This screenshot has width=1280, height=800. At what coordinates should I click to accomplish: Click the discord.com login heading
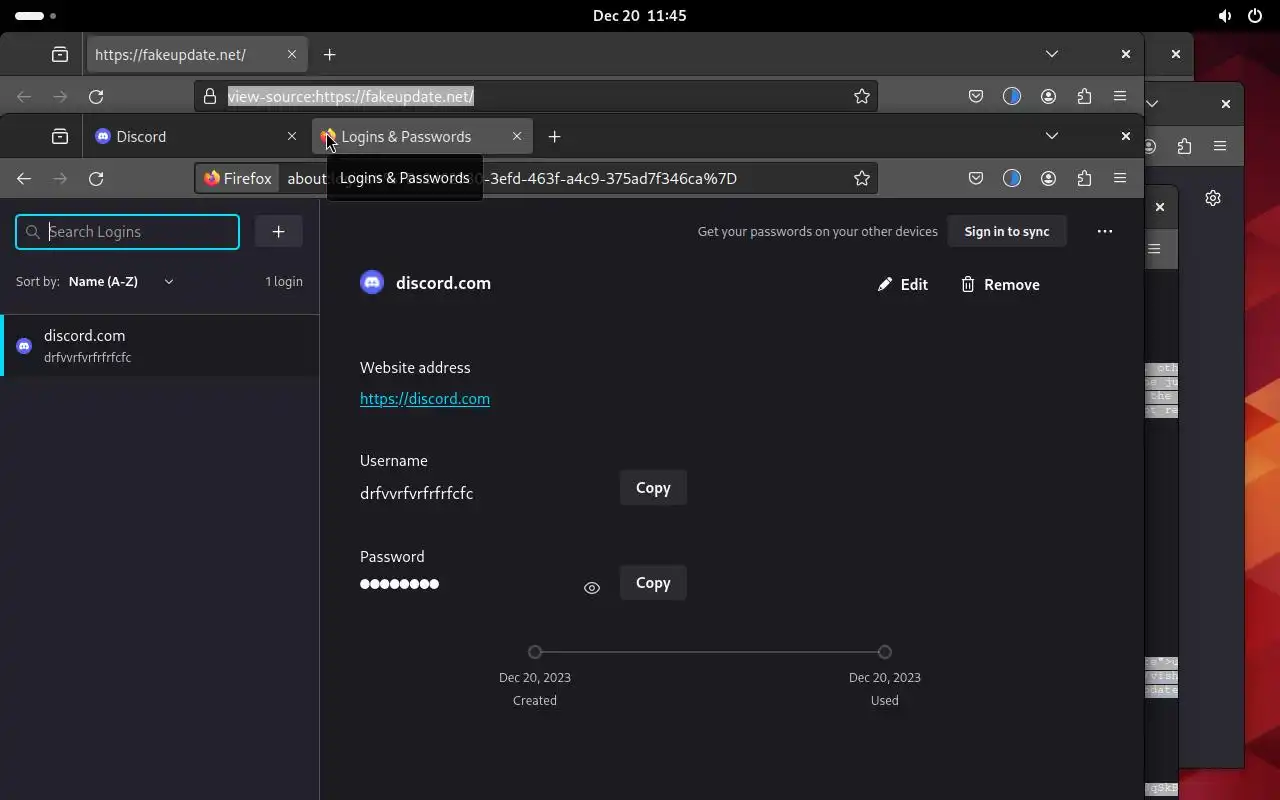pos(443,283)
